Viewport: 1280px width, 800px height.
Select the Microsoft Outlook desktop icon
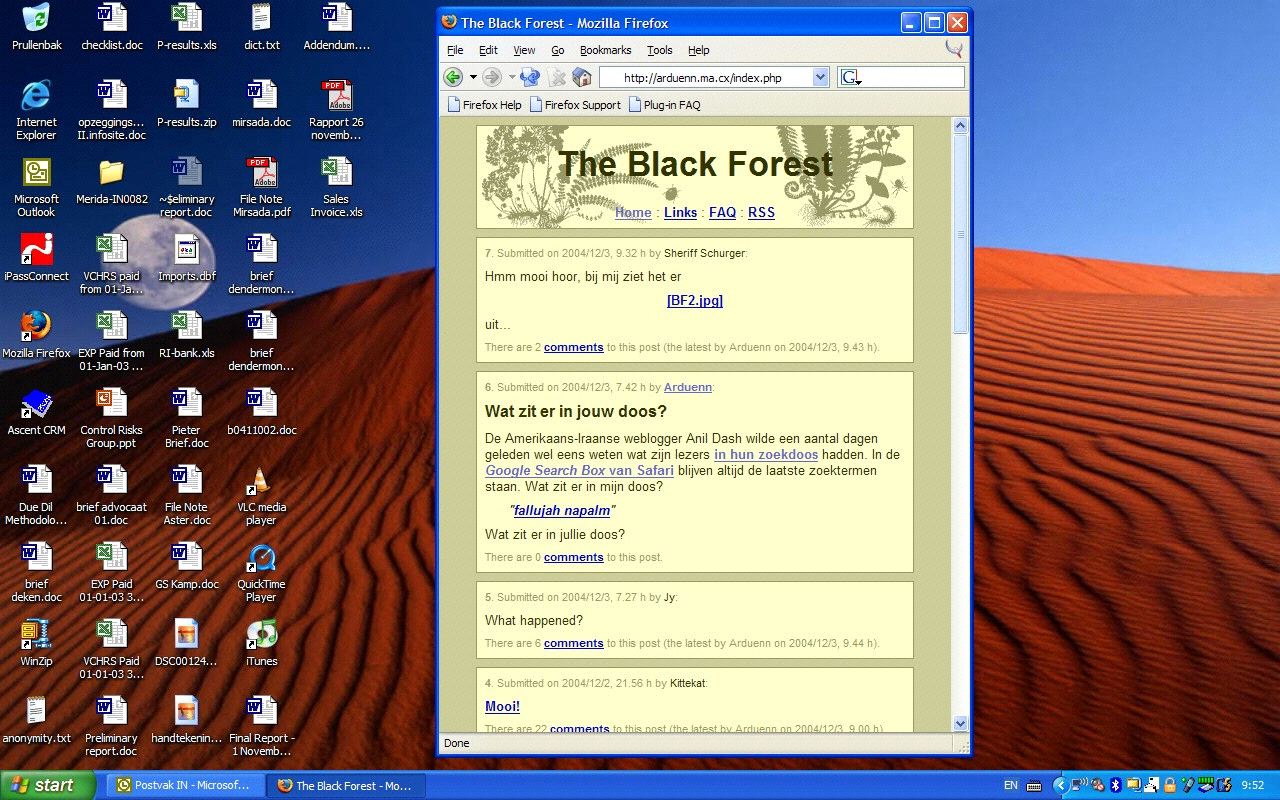click(x=36, y=187)
